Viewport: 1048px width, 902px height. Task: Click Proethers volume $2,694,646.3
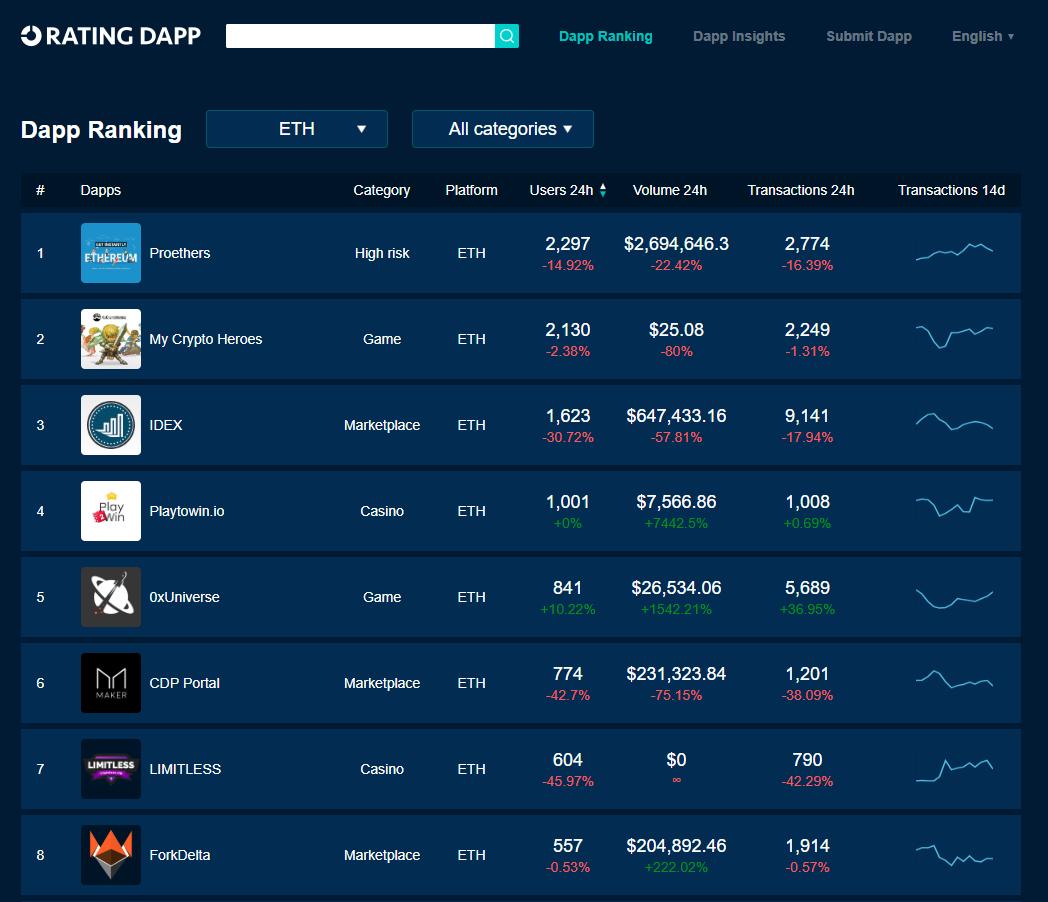[676, 244]
